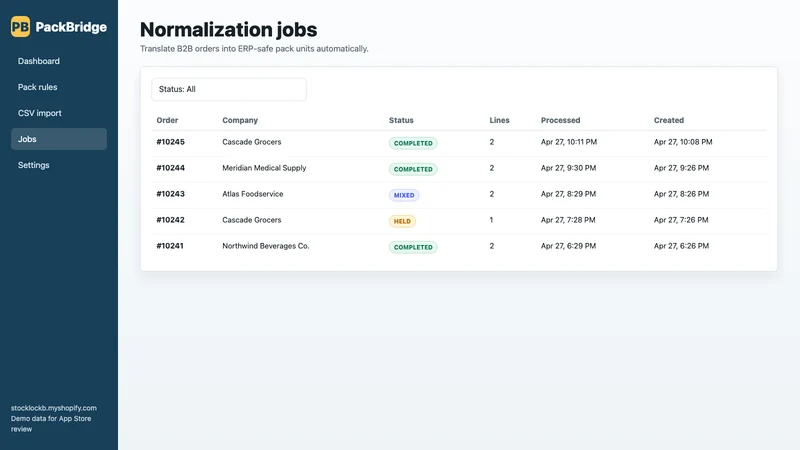Click COMPLETED badge for order #10244

pos(413,169)
